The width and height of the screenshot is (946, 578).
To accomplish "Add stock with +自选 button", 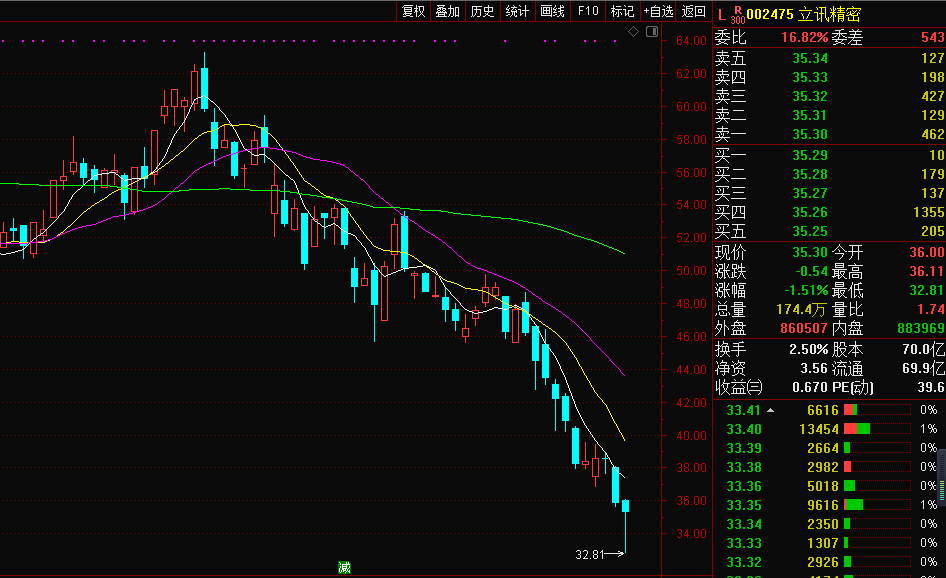I will (x=658, y=11).
